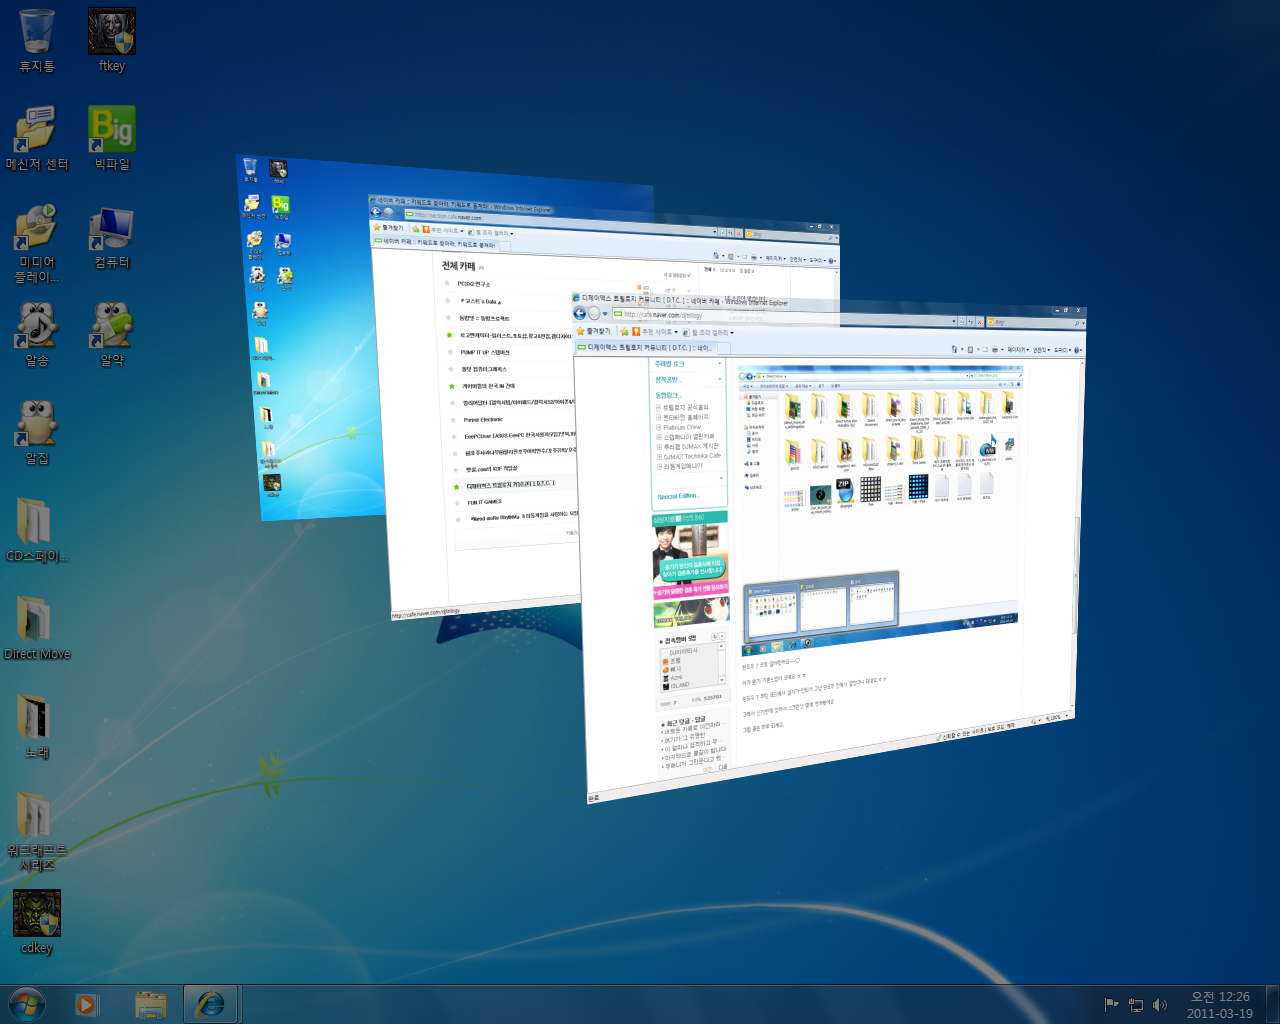
Task: Select the 네이버 카페 tab in rear window
Action: coord(438,242)
